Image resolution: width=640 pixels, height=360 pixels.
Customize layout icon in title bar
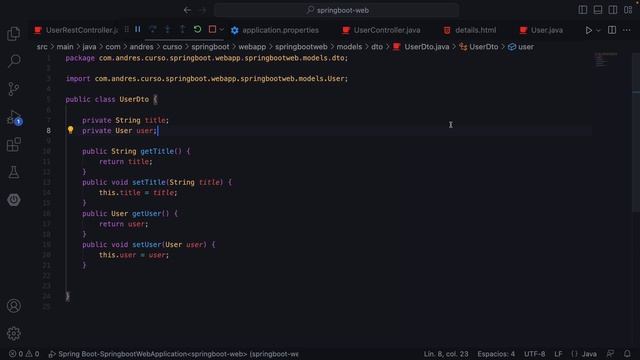[628, 10]
